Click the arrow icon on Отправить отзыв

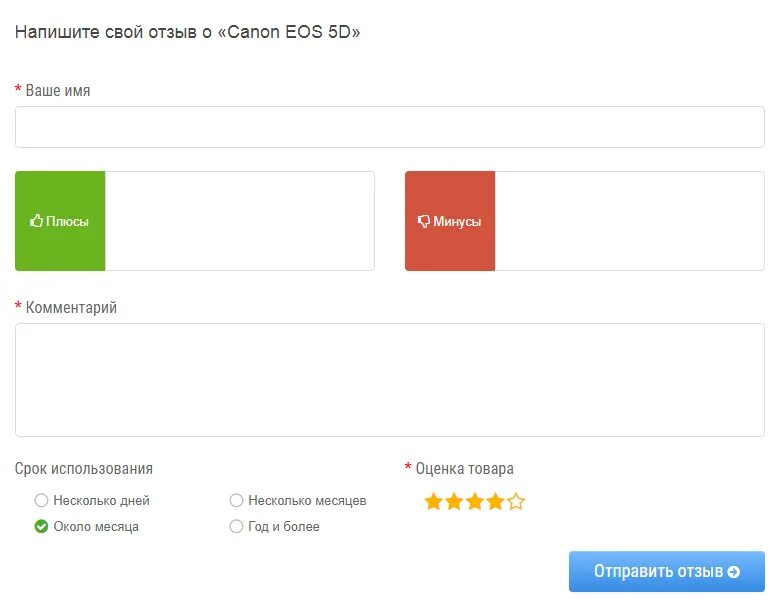pos(734,572)
